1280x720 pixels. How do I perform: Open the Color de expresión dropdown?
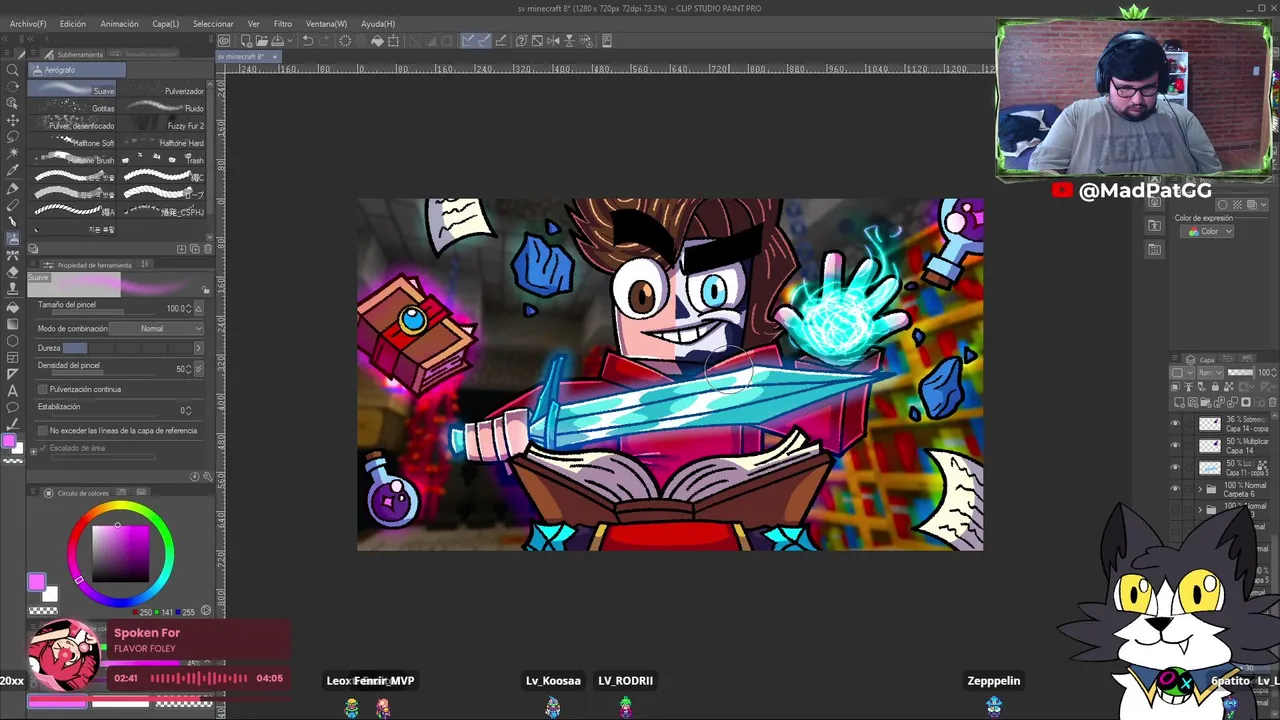[1208, 231]
